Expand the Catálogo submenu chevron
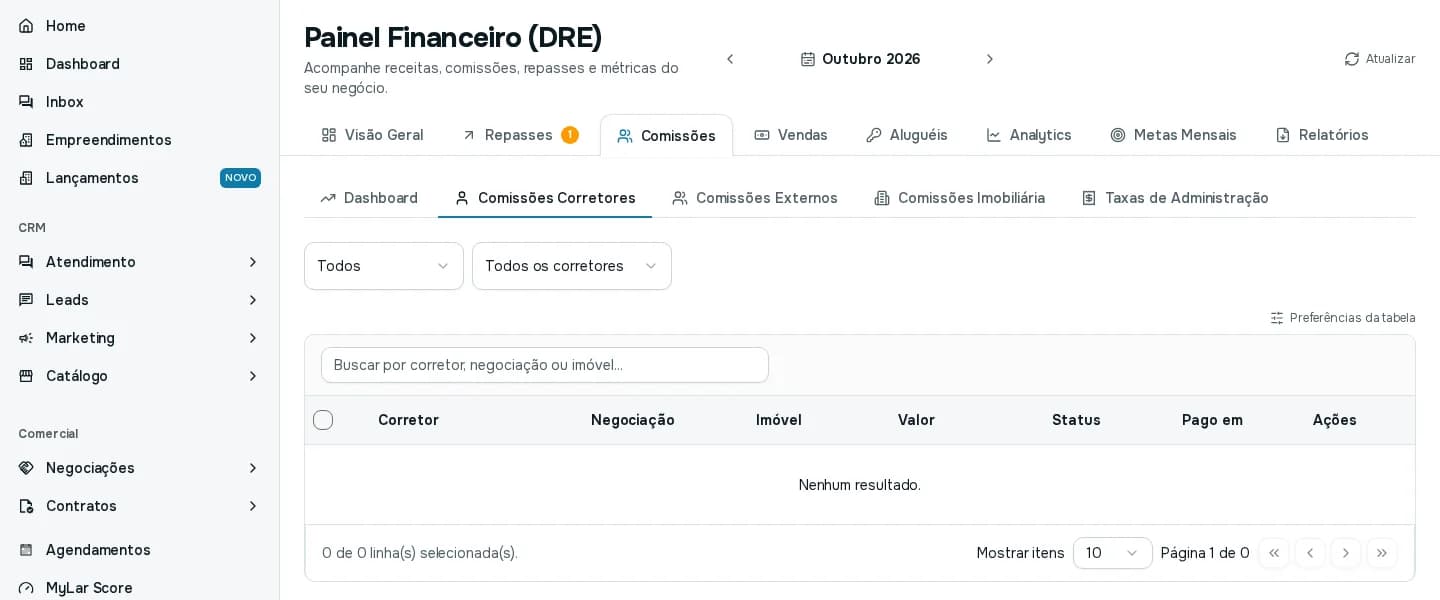The width and height of the screenshot is (1440, 600). 253,376
